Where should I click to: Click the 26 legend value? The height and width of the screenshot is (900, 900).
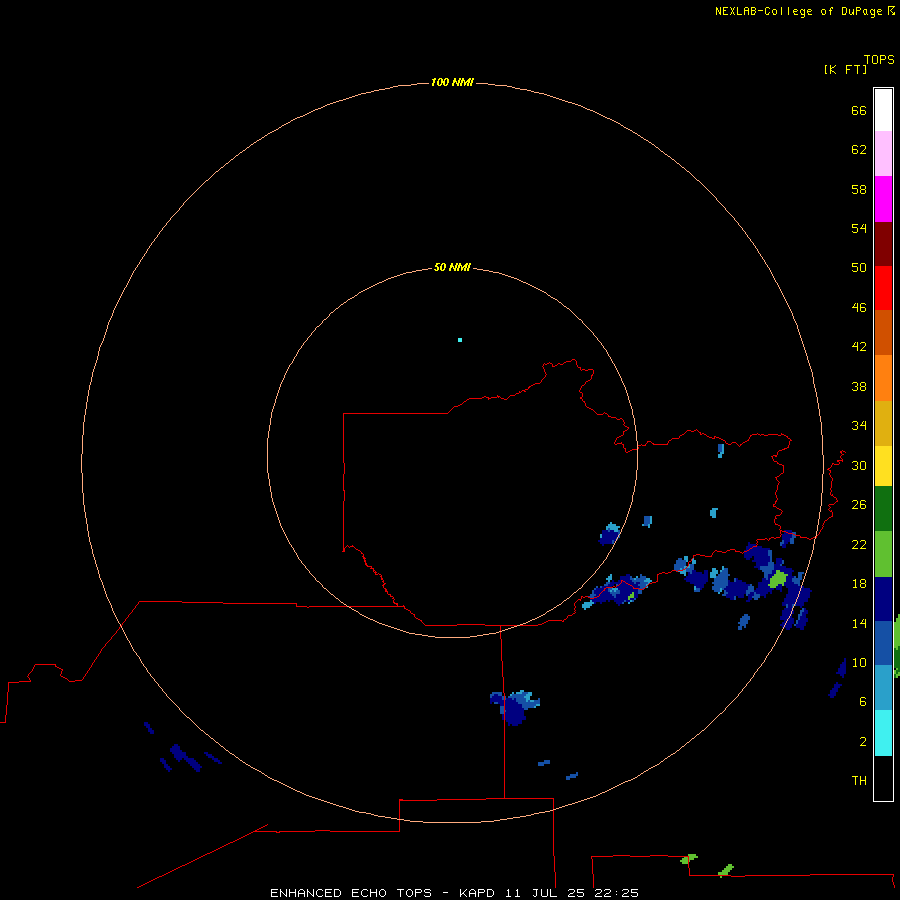(859, 505)
